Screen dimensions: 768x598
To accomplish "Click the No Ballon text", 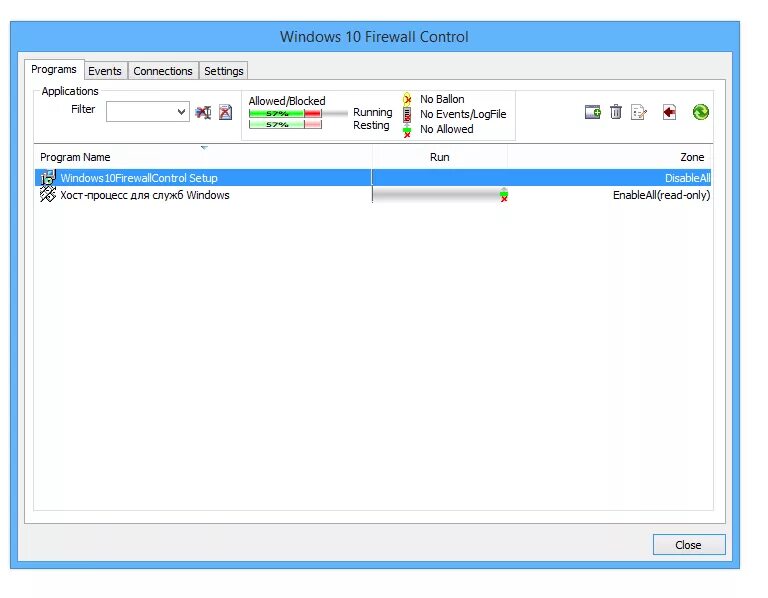I will (x=442, y=99).
